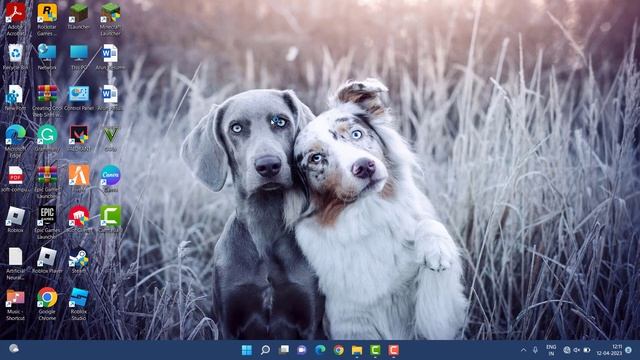Viewport: 640px width, 360px height.
Task: Launch Google Chrome from the taskbar
Action: 338,350
